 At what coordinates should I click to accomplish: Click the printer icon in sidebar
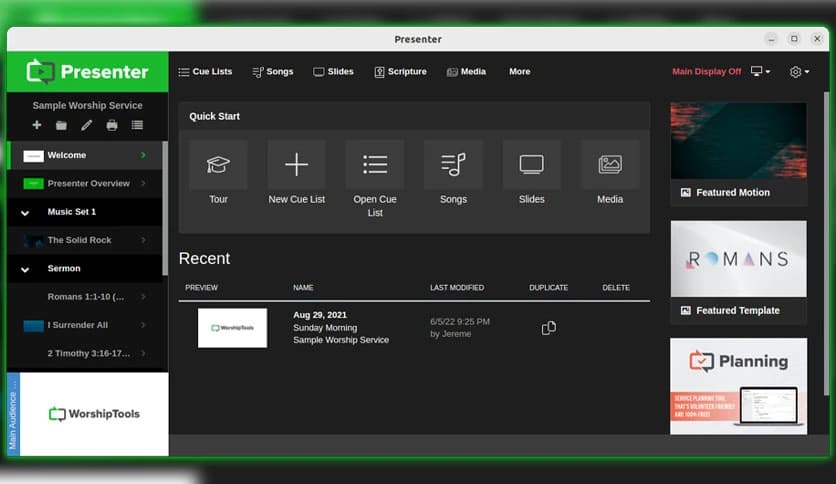(x=112, y=125)
